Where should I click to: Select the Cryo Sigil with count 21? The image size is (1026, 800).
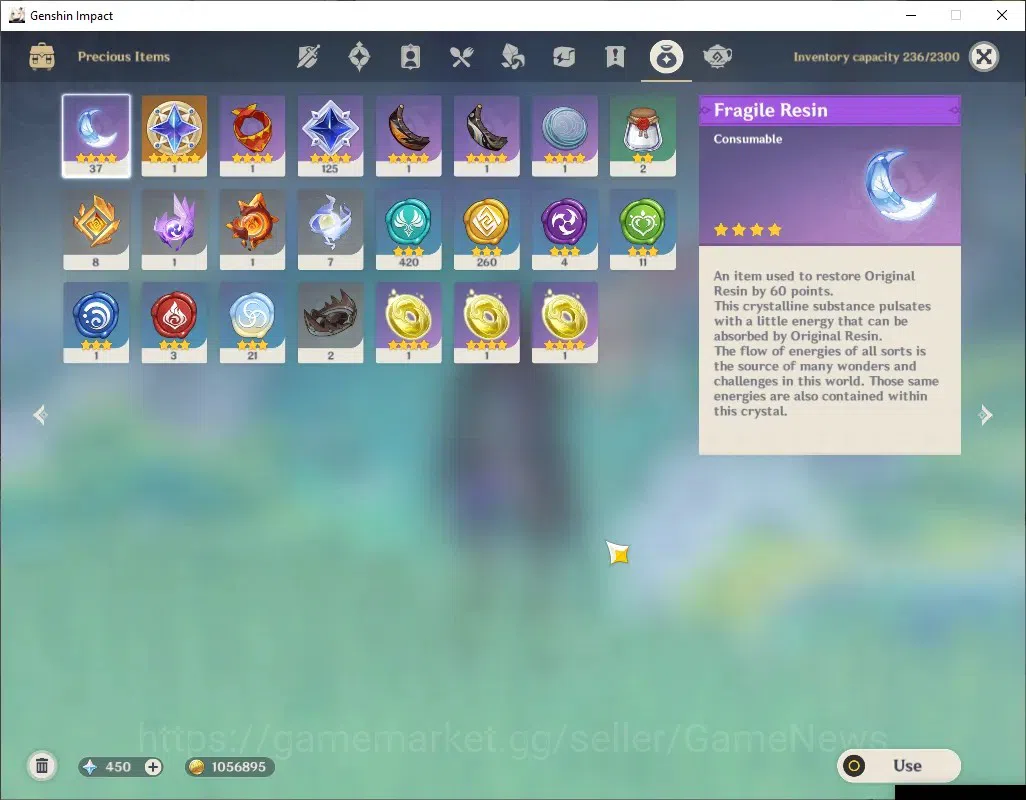pos(252,322)
